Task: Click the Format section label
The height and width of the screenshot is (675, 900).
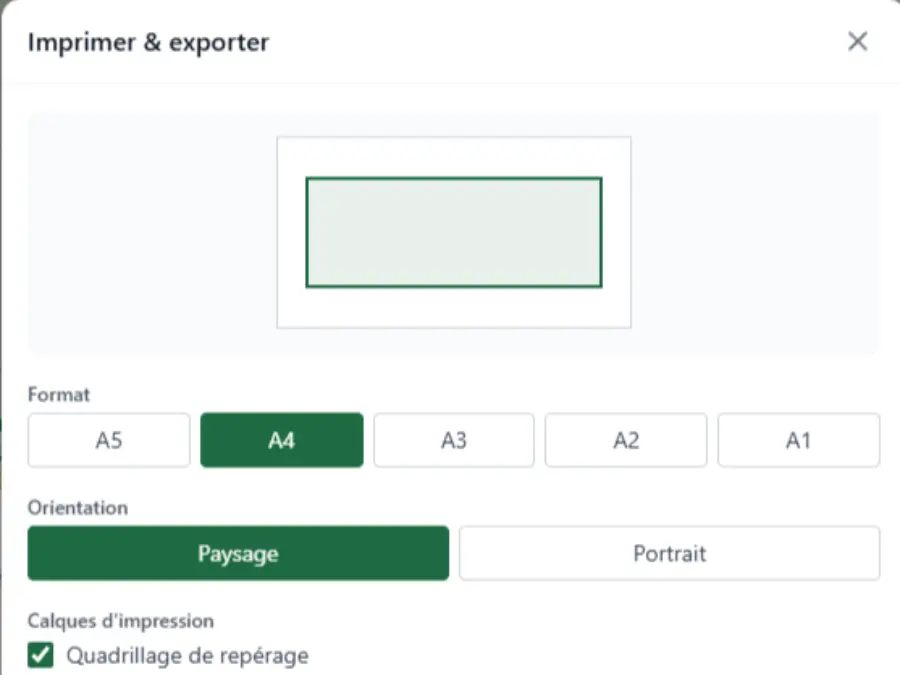Action: 59,395
